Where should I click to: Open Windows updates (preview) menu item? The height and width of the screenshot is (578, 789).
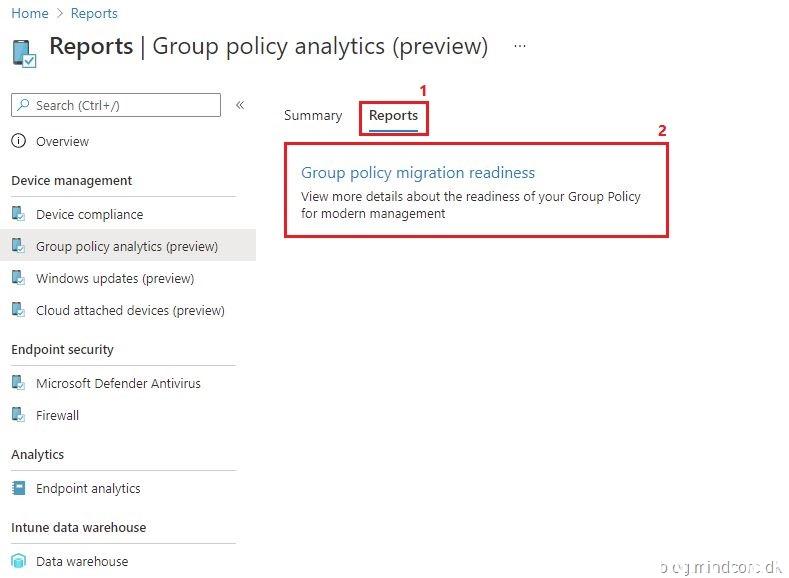coord(115,278)
